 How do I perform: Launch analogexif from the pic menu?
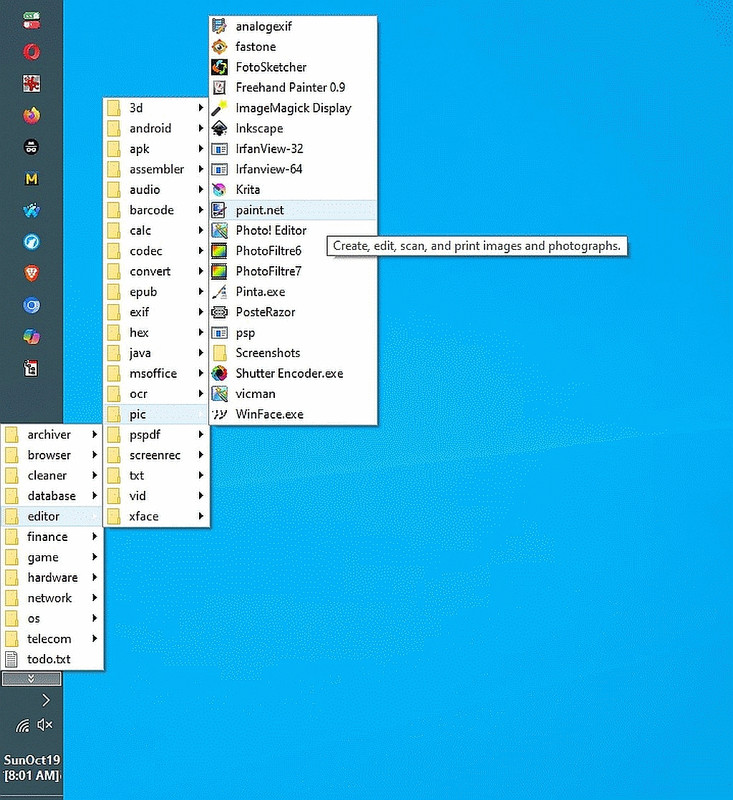point(293,26)
